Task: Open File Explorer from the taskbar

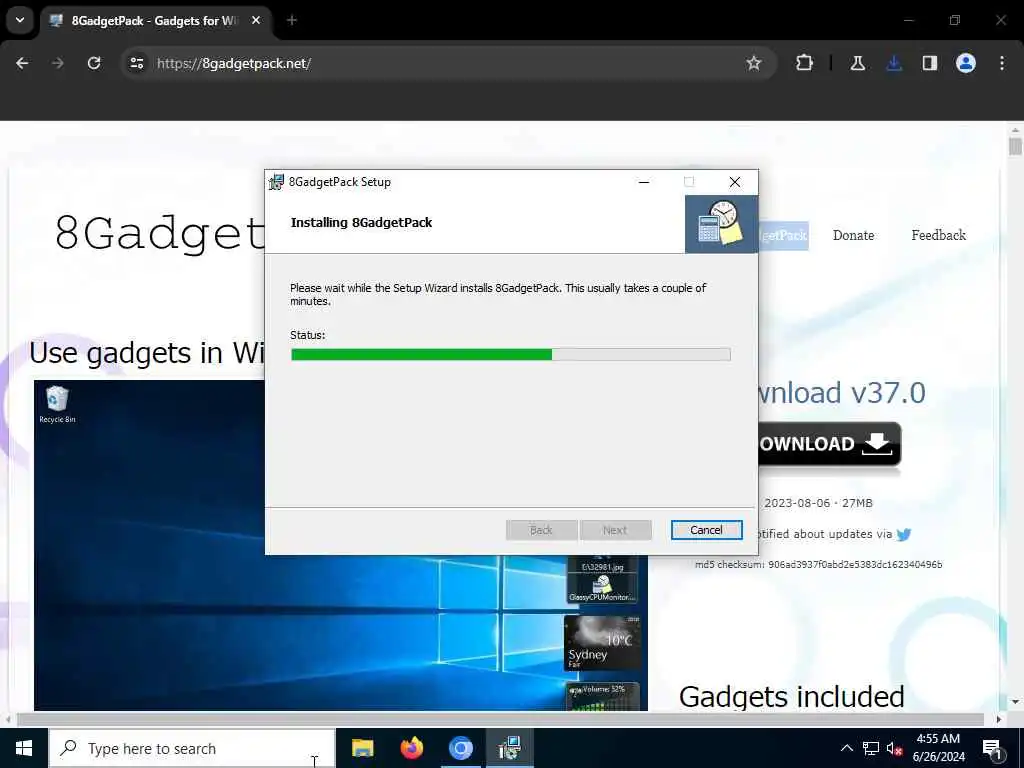Action: 362,748
